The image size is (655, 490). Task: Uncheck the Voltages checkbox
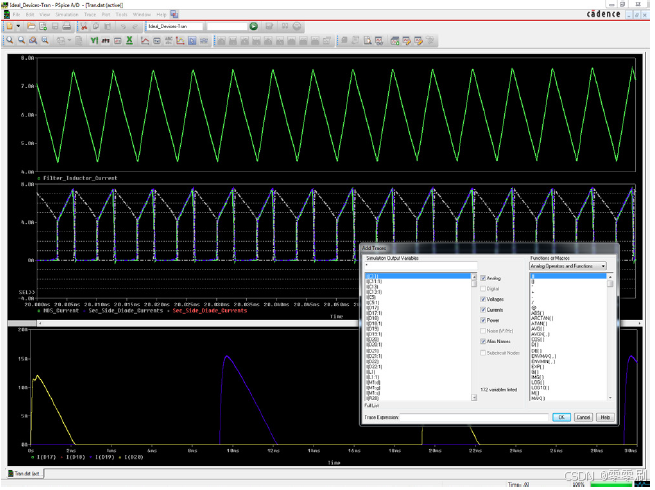[483, 300]
